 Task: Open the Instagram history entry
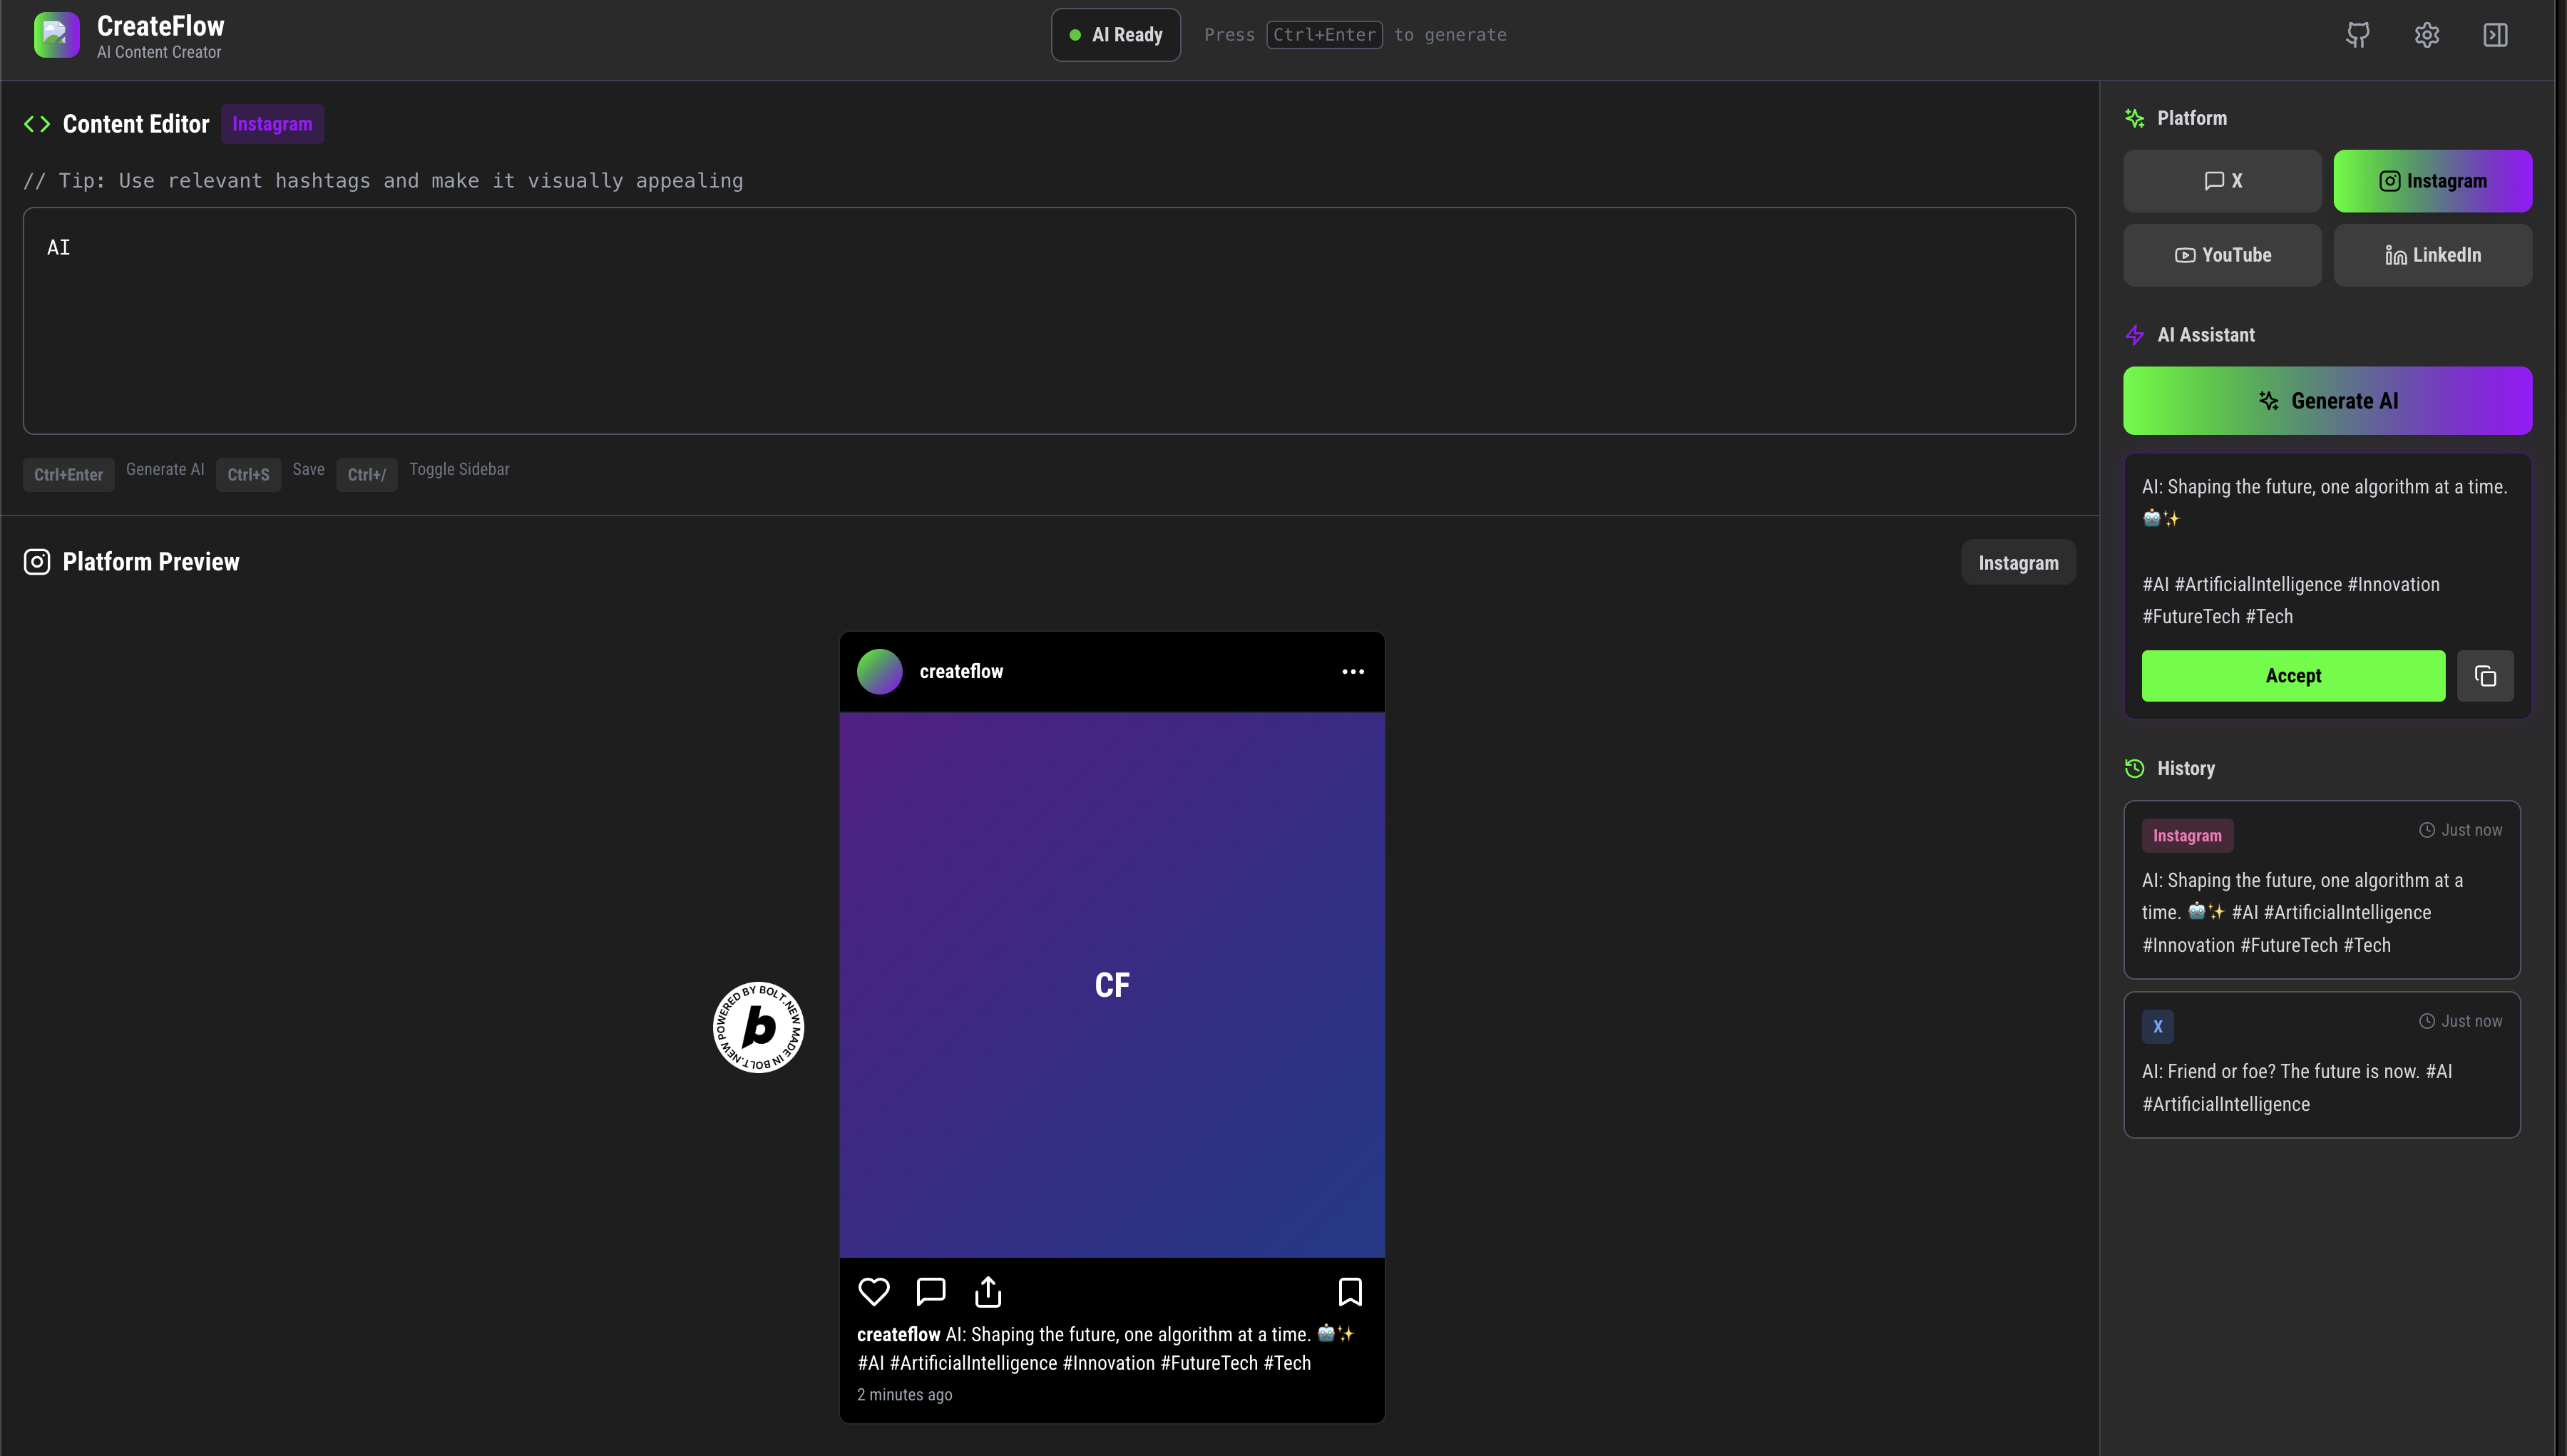pos(2321,889)
